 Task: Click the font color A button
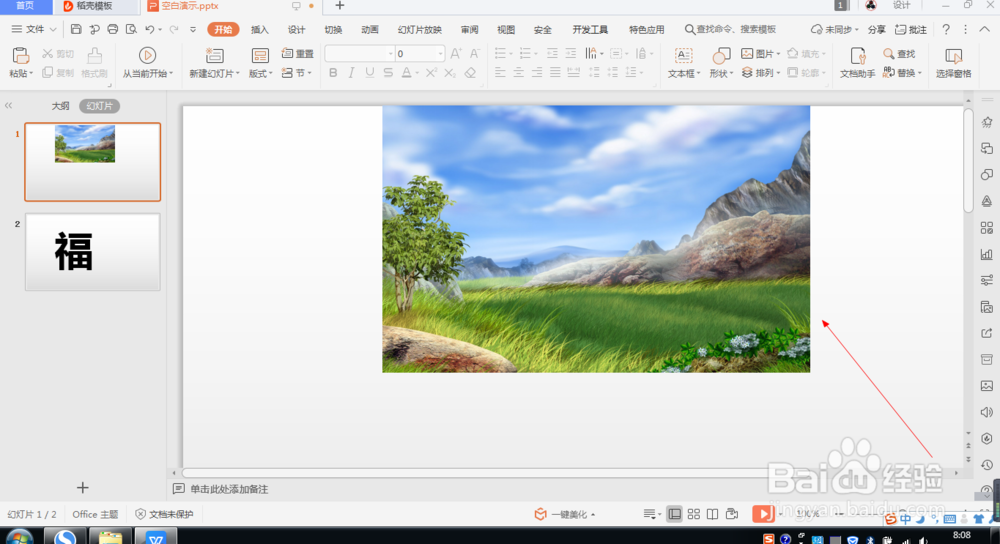click(x=406, y=73)
